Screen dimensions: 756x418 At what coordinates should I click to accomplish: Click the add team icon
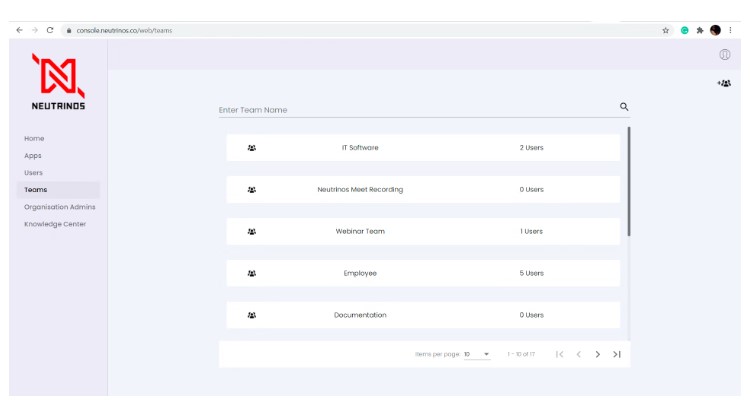click(724, 83)
